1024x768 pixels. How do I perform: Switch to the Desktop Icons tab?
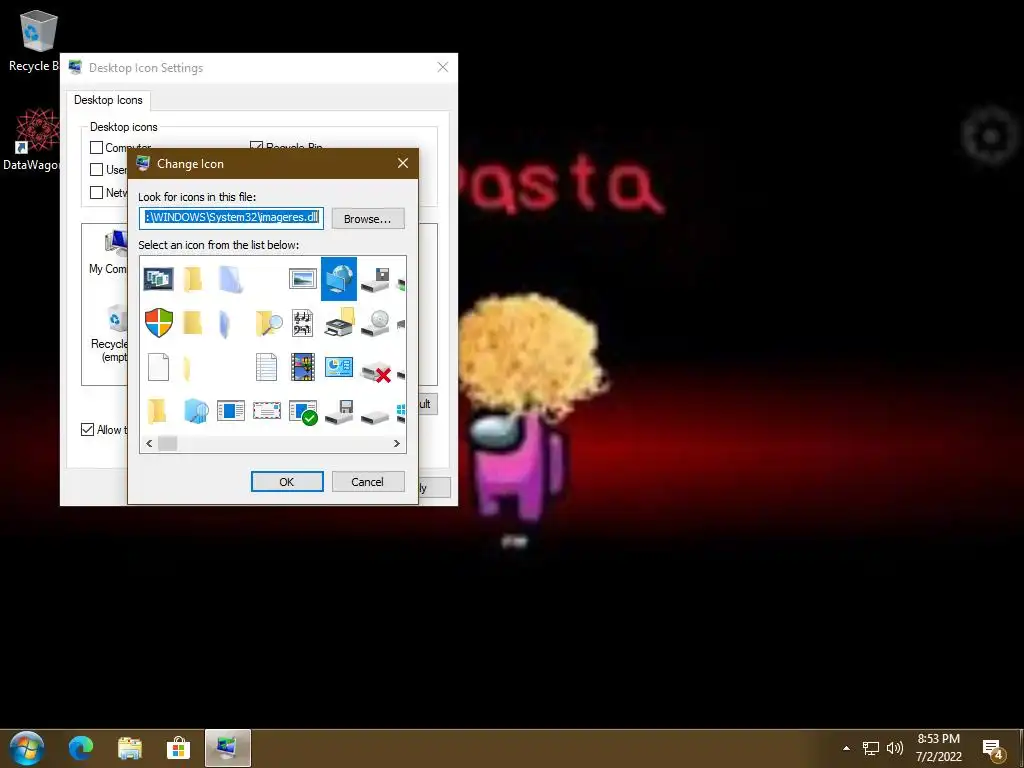pos(108,100)
